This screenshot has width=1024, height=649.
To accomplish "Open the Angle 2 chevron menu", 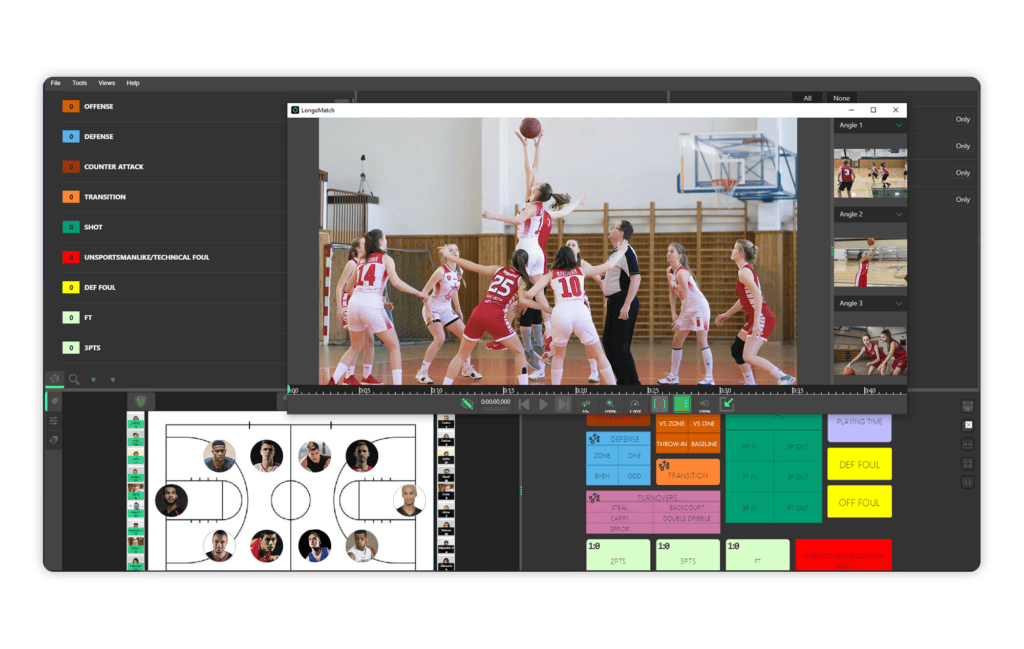I will [898, 215].
